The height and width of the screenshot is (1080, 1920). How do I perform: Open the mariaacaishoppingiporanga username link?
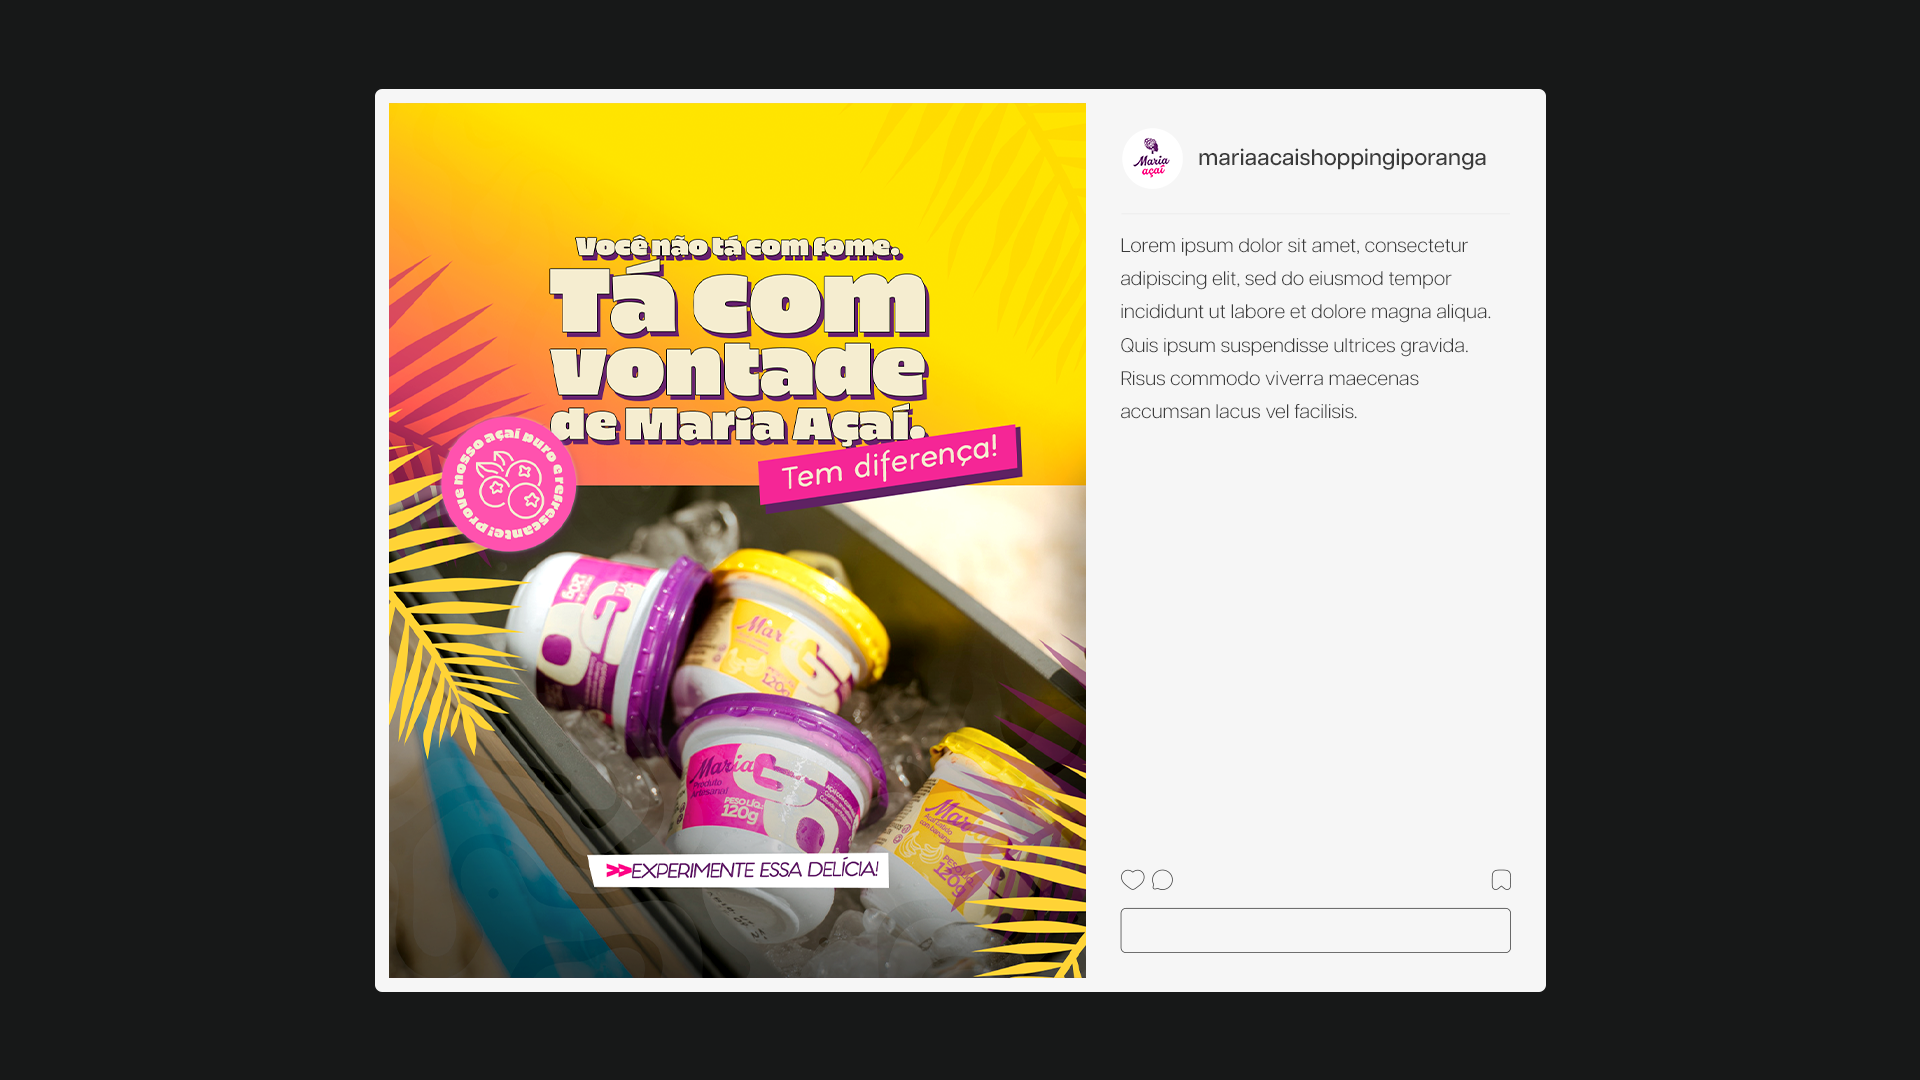[x=1342, y=158]
